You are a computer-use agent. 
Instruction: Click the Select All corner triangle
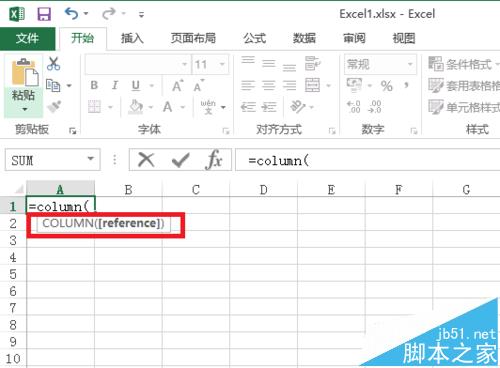(19, 189)
